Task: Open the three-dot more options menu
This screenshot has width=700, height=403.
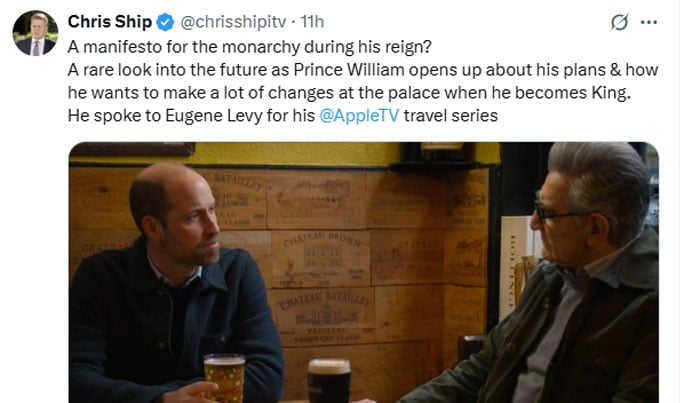Action: 649,23
